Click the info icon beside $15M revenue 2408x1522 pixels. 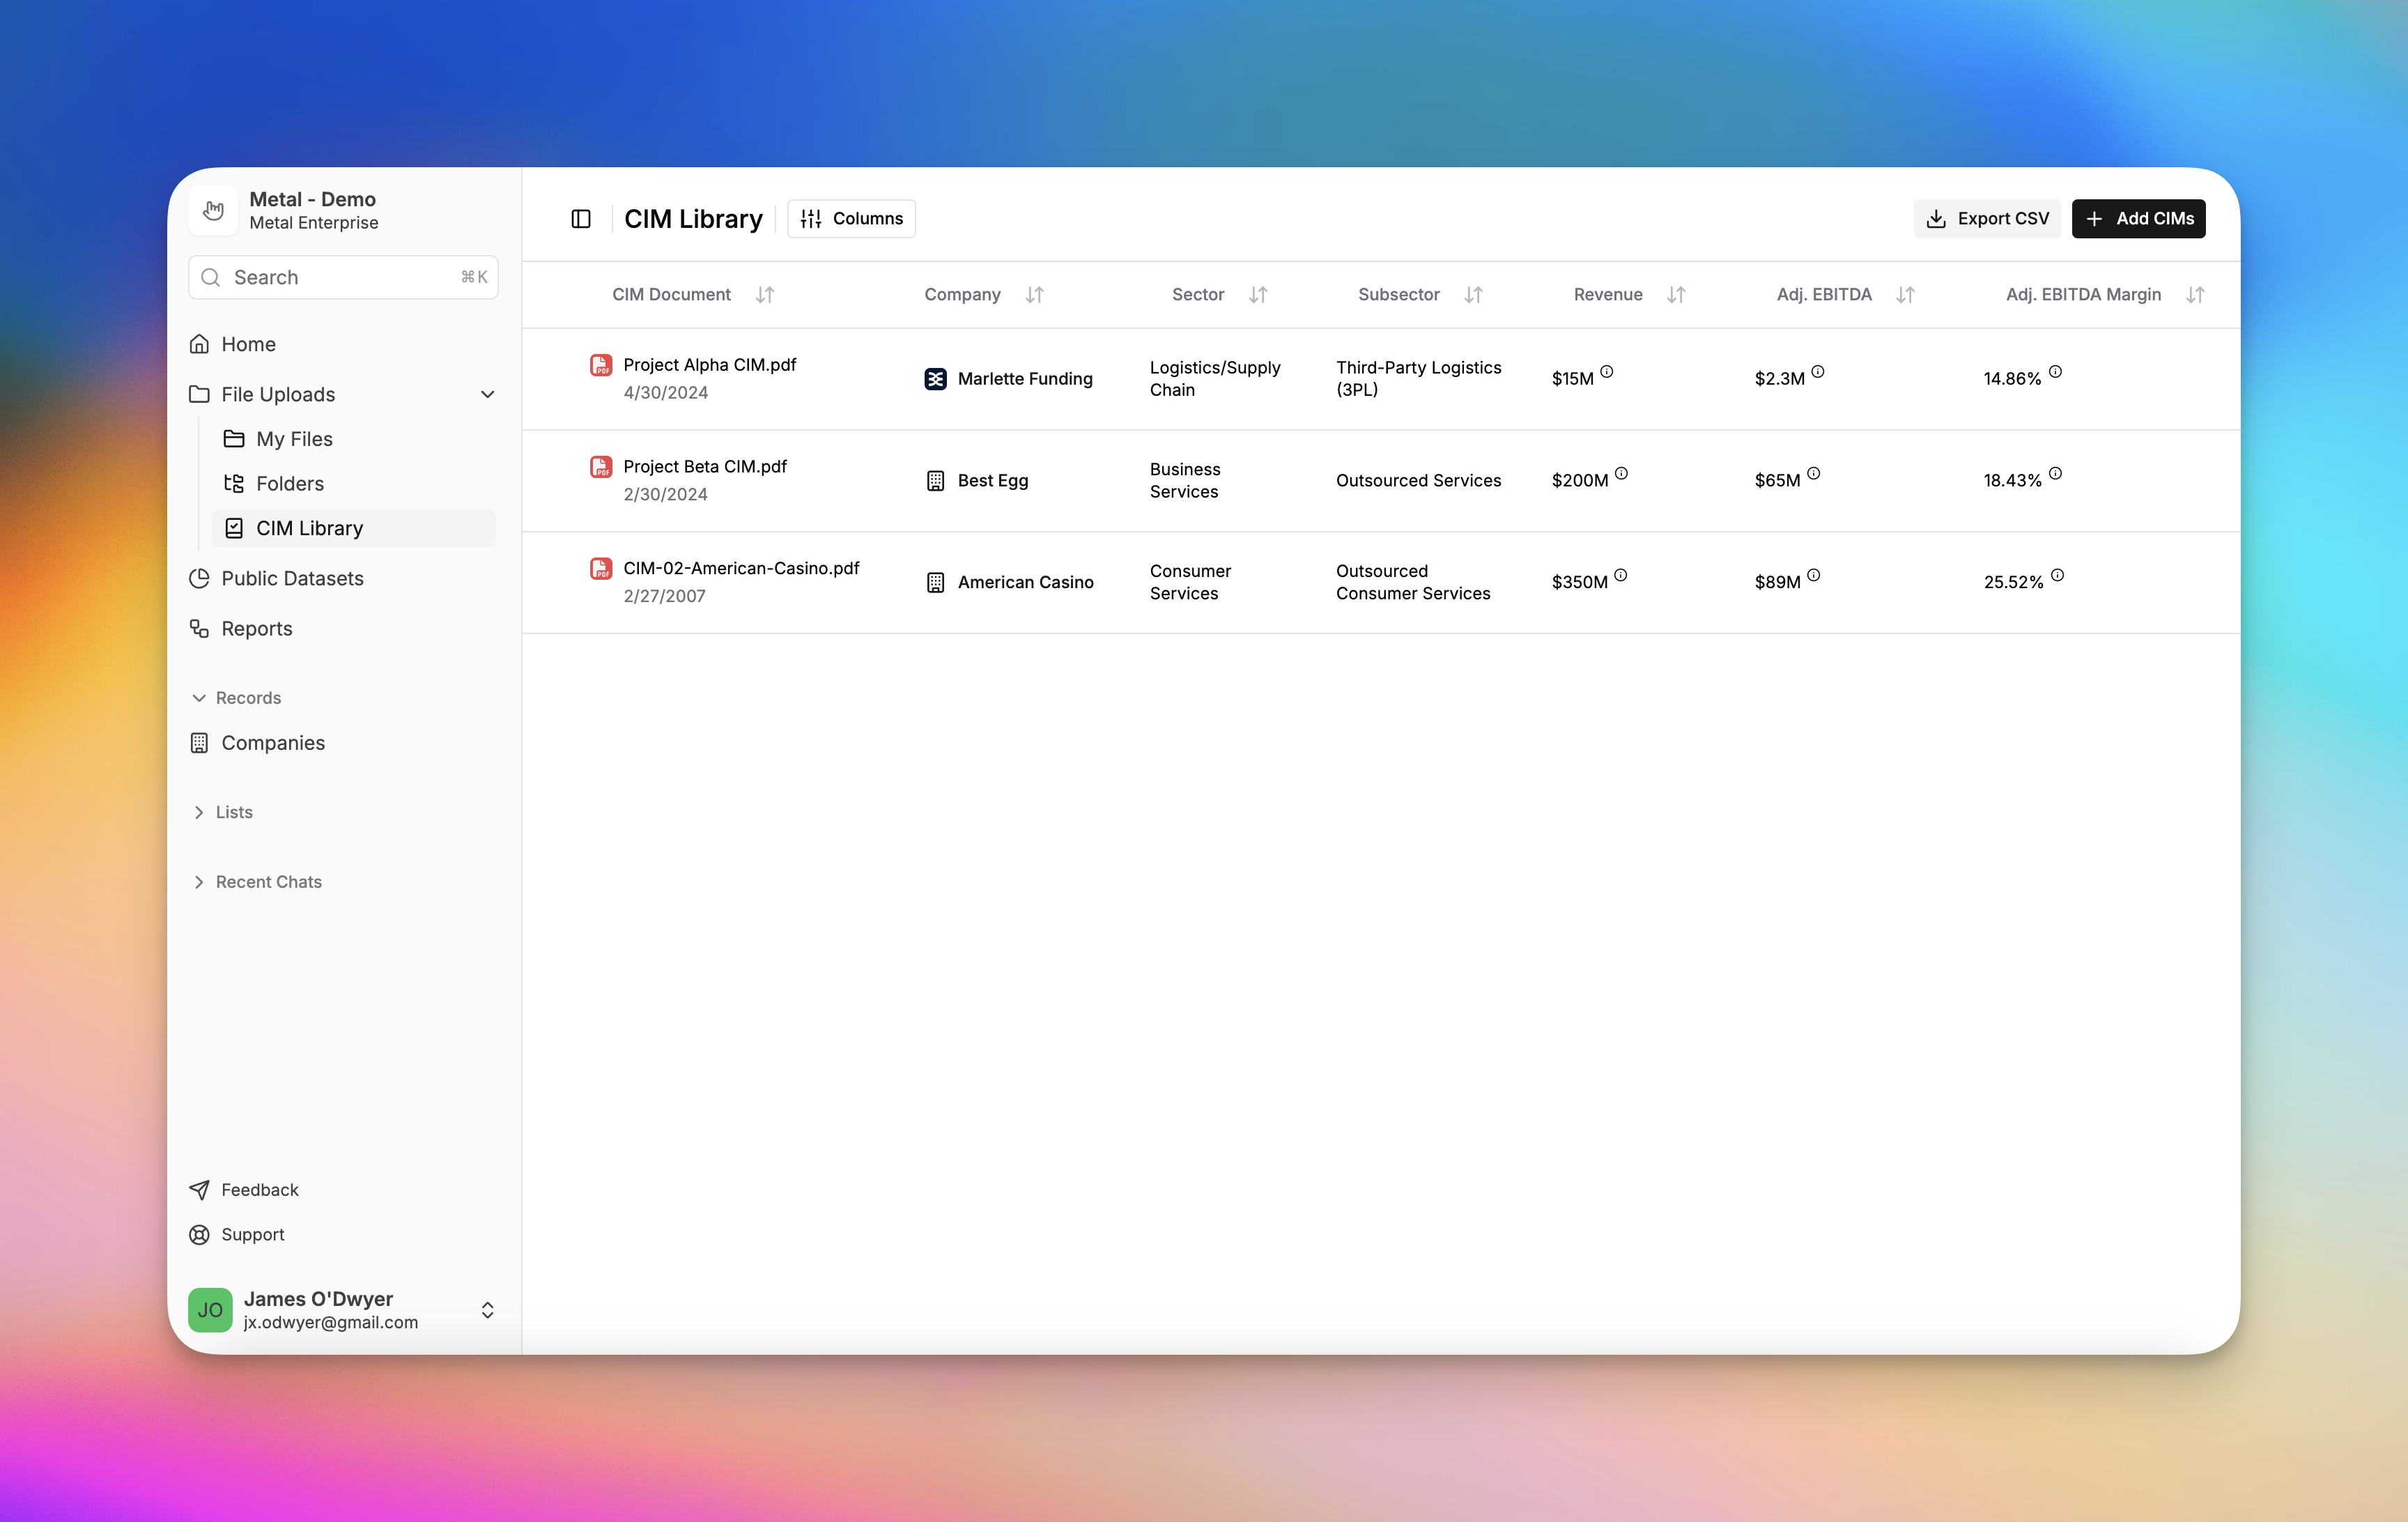(x=1607, y=372)
